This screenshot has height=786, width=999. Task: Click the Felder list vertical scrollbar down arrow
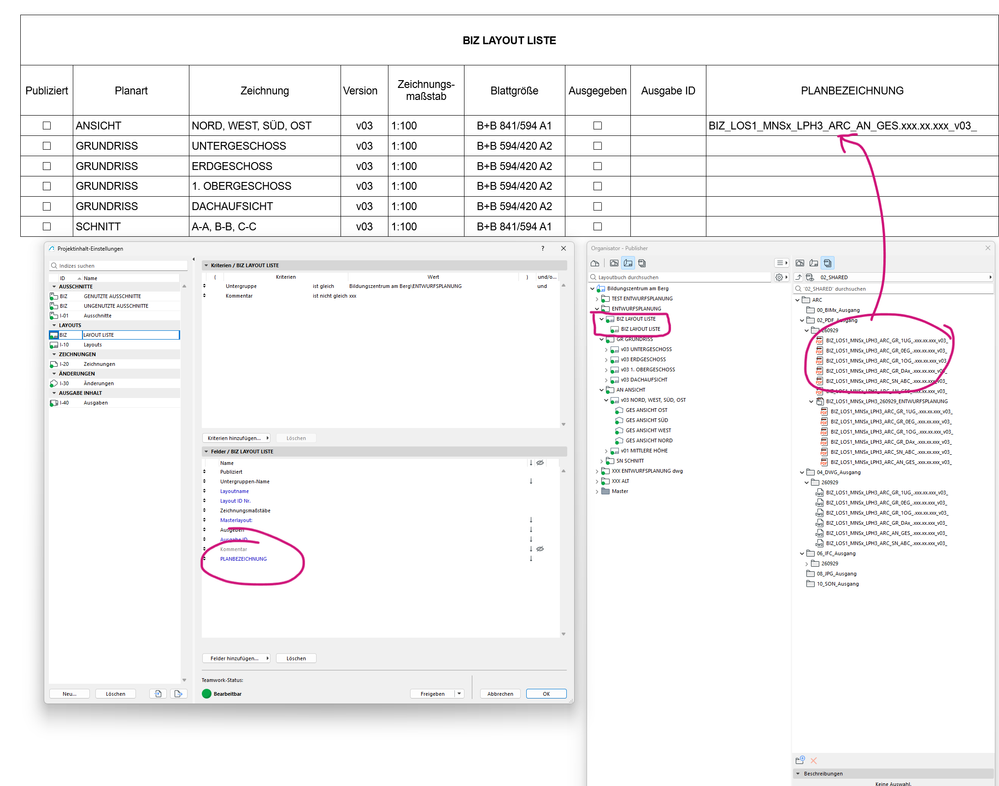(563, 634)
